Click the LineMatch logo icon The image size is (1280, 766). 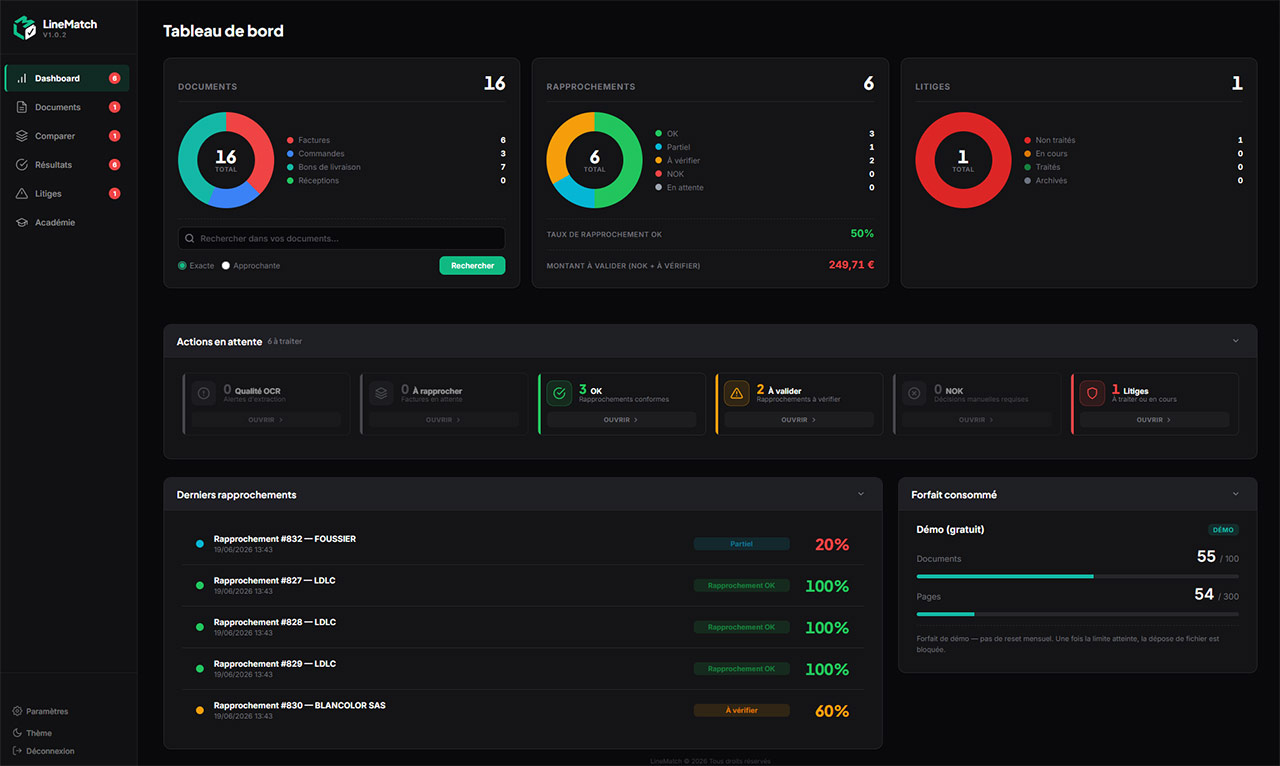[25, 28]
